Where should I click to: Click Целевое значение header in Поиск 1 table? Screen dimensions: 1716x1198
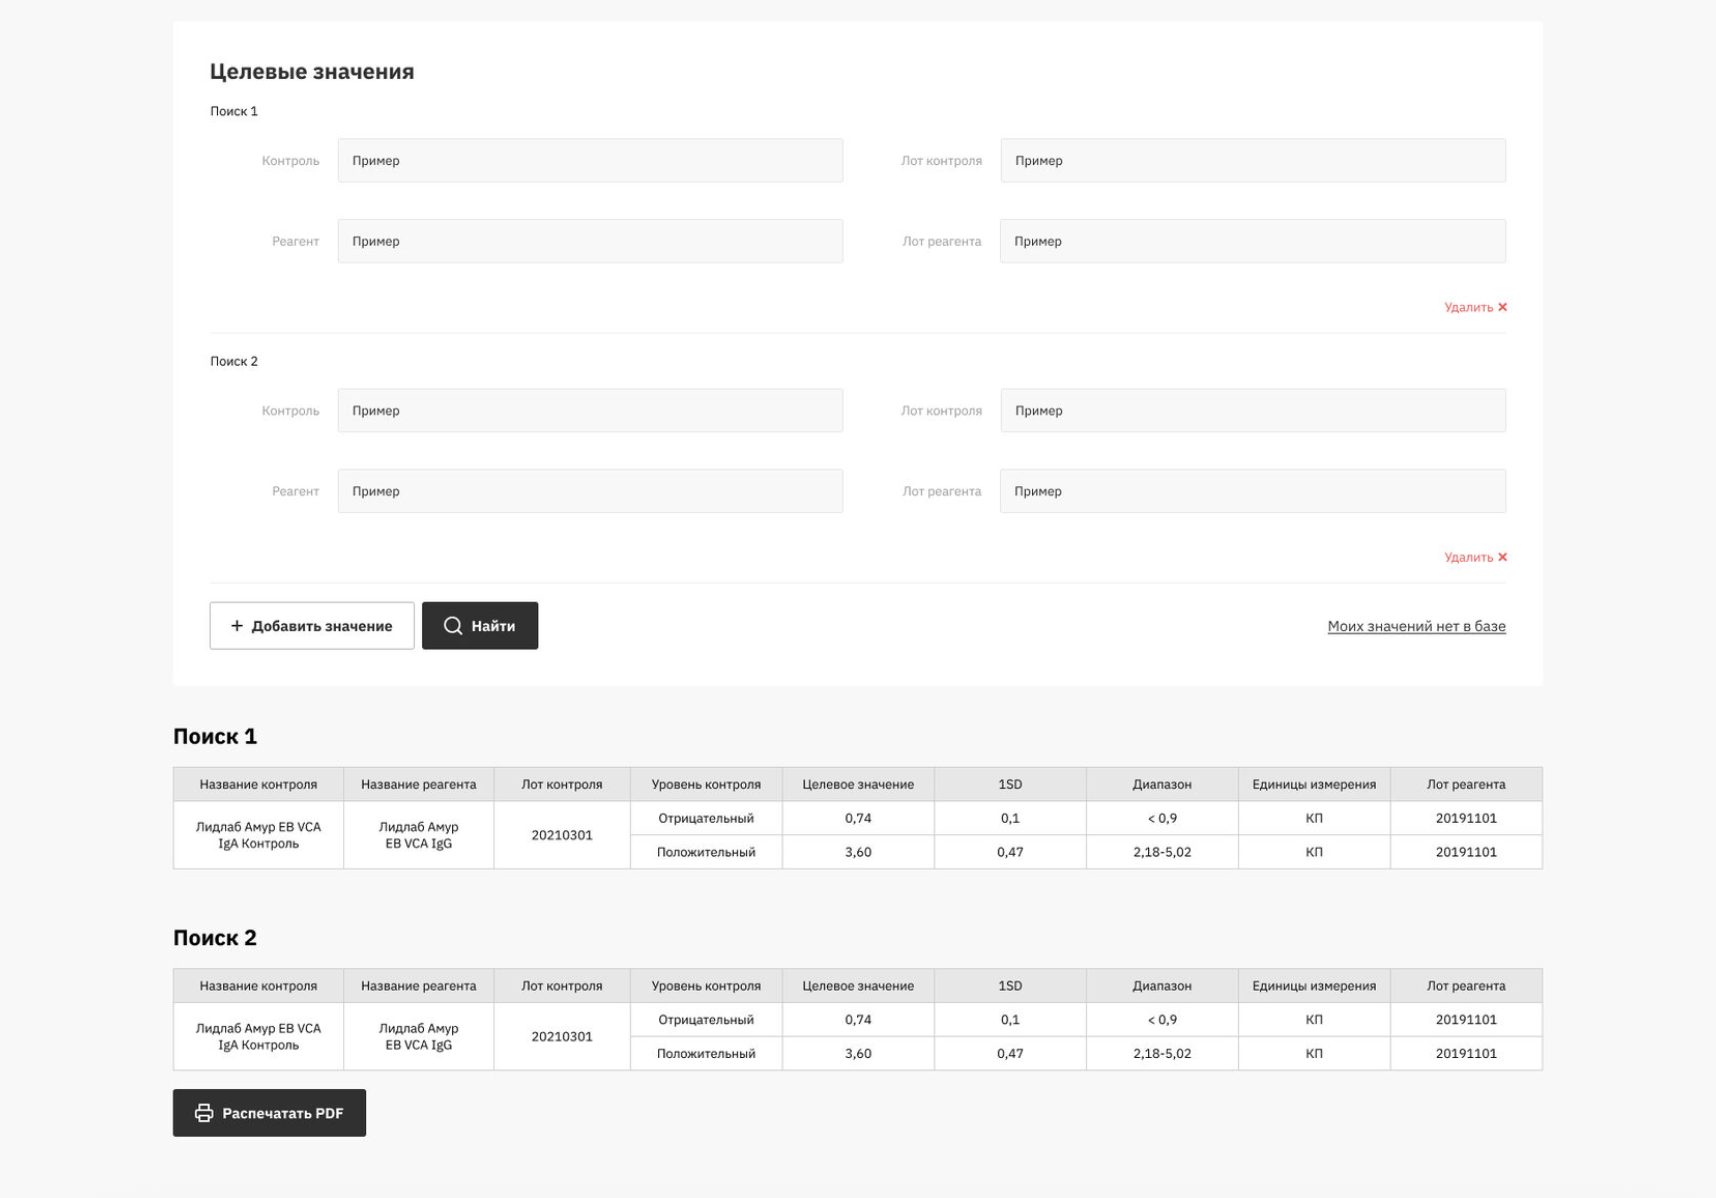858,785
